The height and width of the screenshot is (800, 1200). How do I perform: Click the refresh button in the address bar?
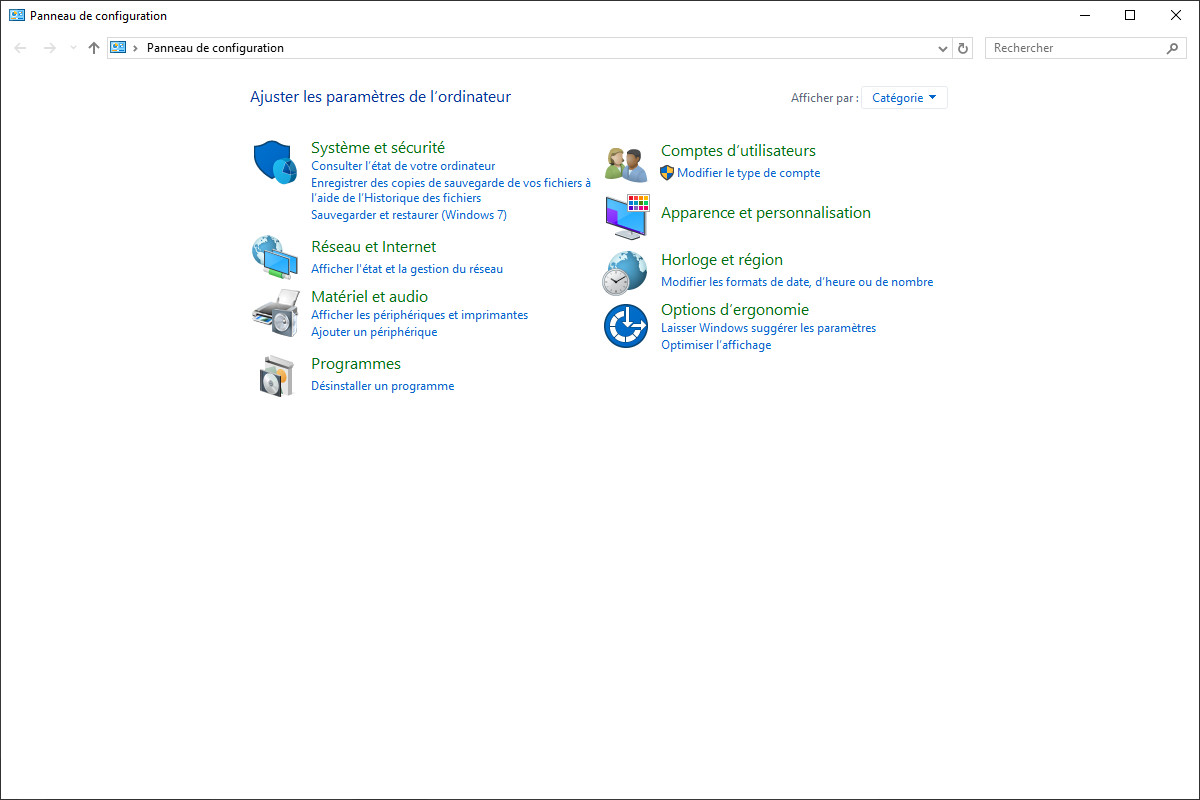[963, 48]
